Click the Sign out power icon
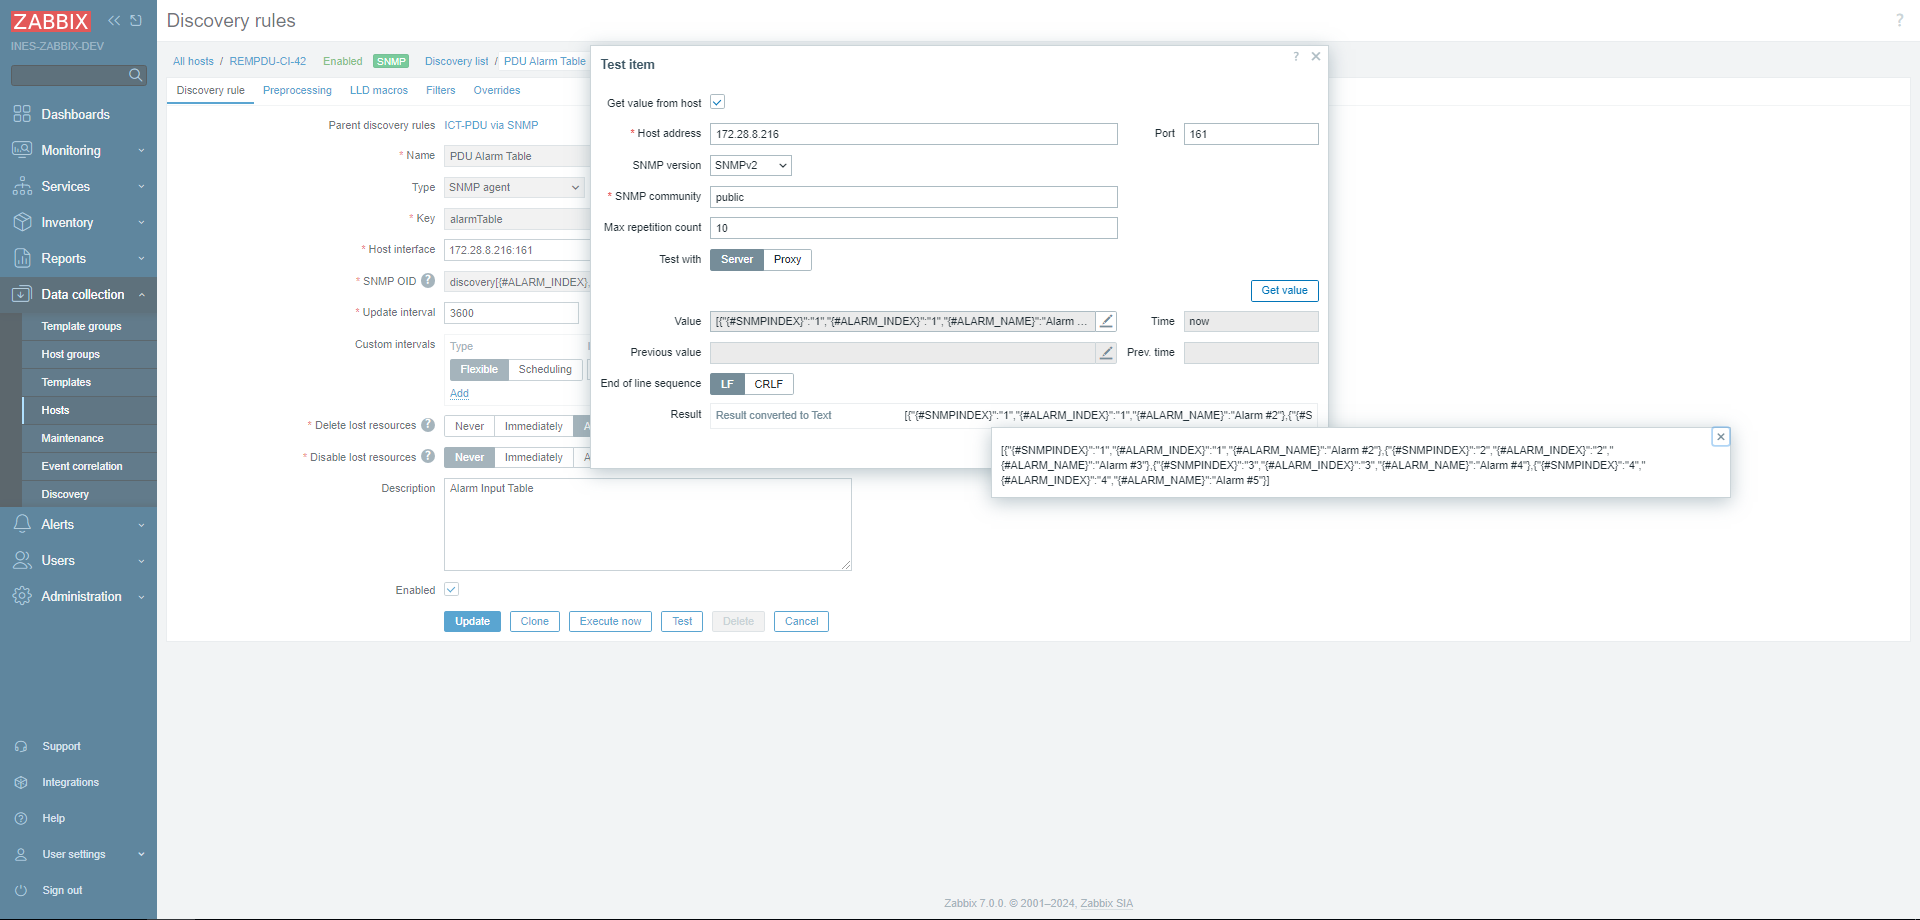The height and width of the screenshot is (920, 1920). pos(21,890)
